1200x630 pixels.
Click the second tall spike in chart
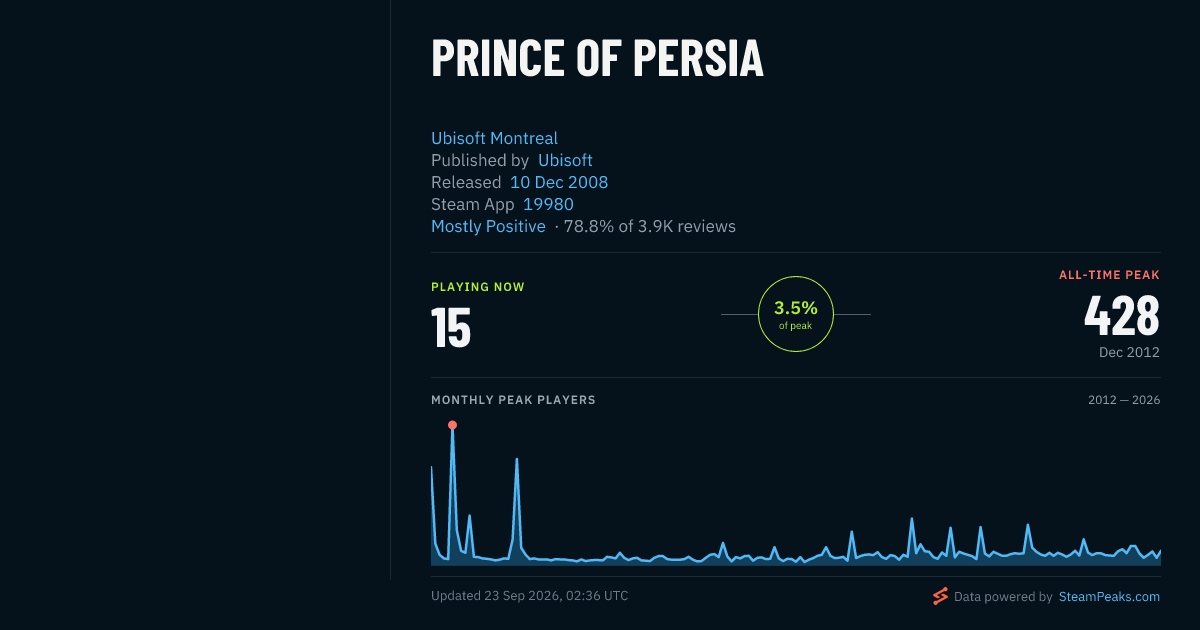click(516, 459)
